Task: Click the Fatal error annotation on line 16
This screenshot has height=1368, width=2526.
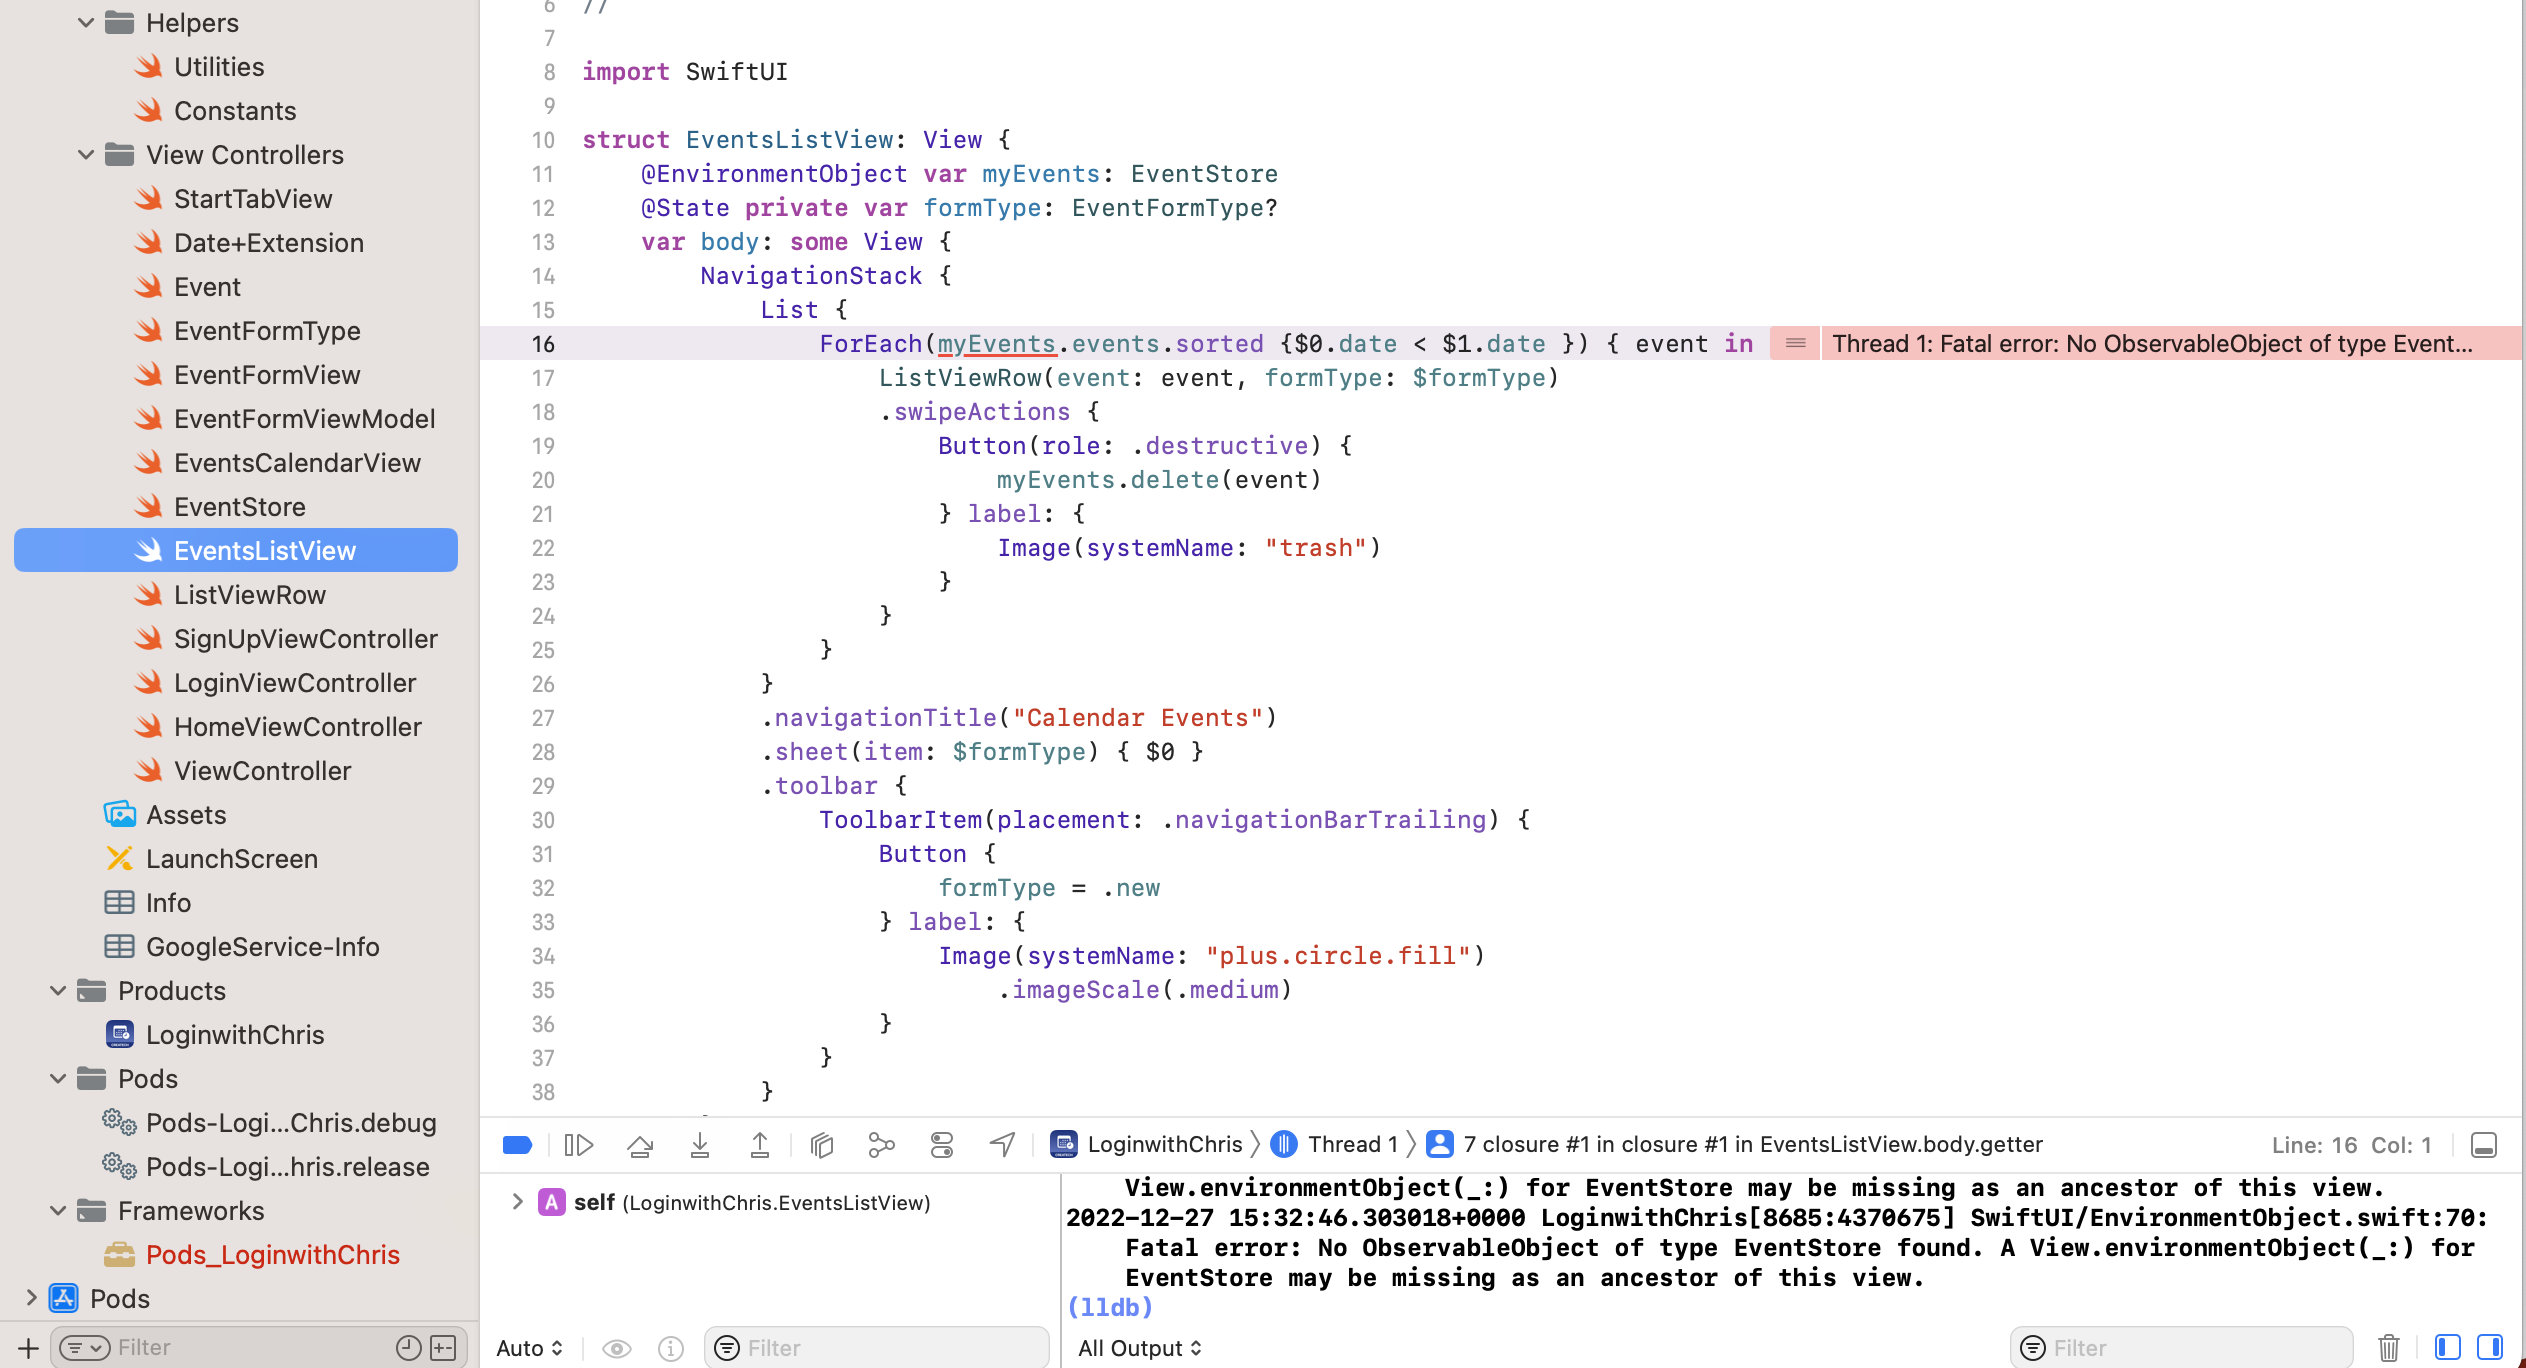Action: 2150,344
